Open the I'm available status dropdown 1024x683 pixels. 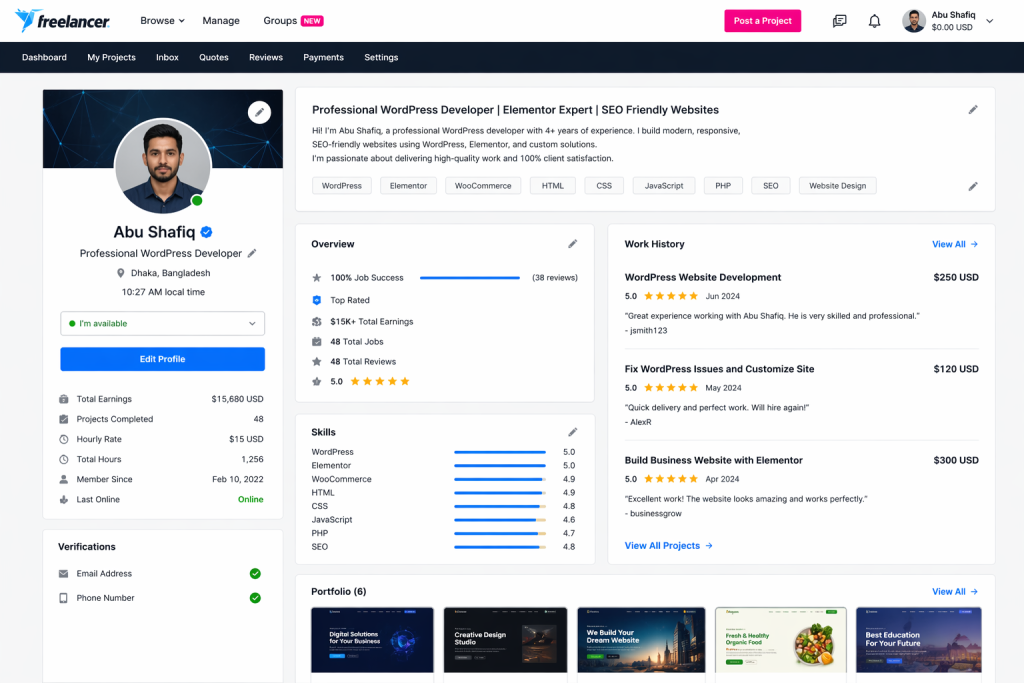coord(163,324)
